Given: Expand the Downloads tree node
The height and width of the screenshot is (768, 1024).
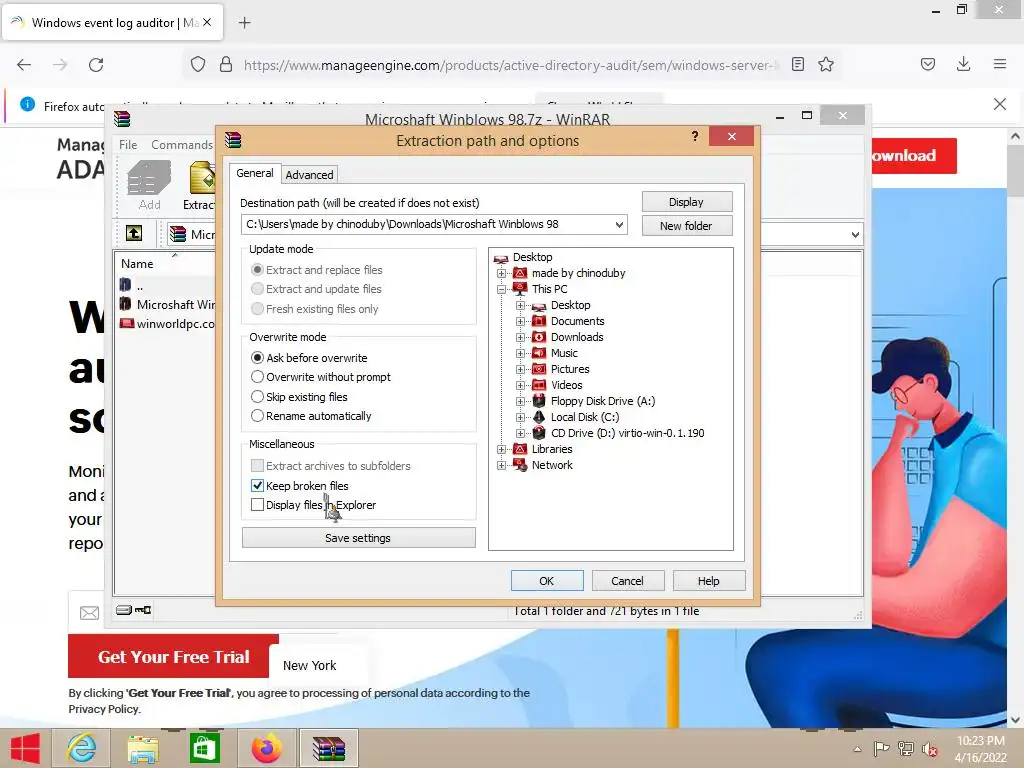Looking at the screenshot, I should pyautogui.click(x=520, y=338).
